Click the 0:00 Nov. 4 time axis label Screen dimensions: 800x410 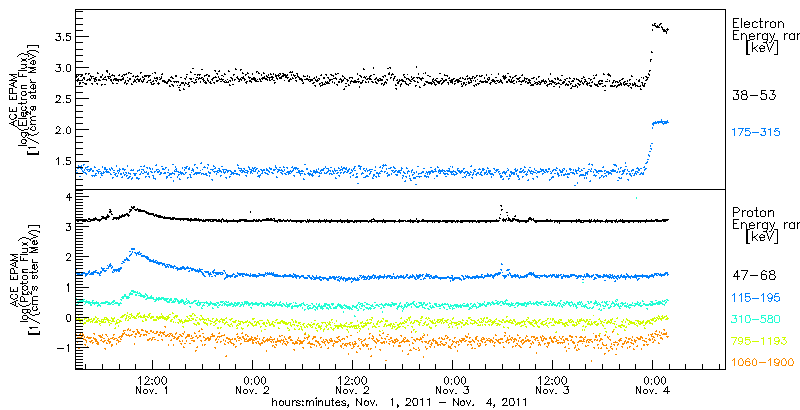653,385
